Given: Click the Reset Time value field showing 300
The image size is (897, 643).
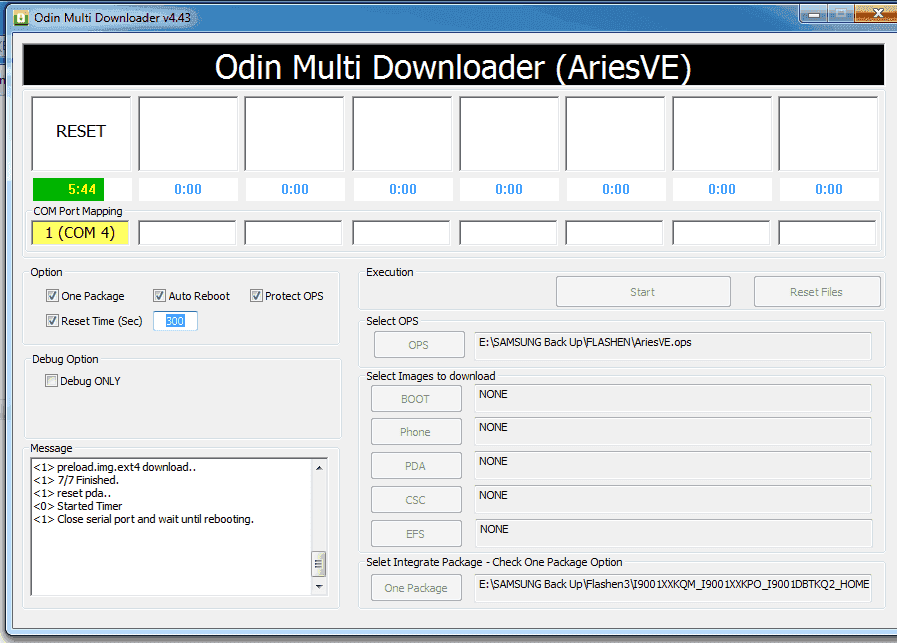Looking at the screenshot, I should (175, 321).
